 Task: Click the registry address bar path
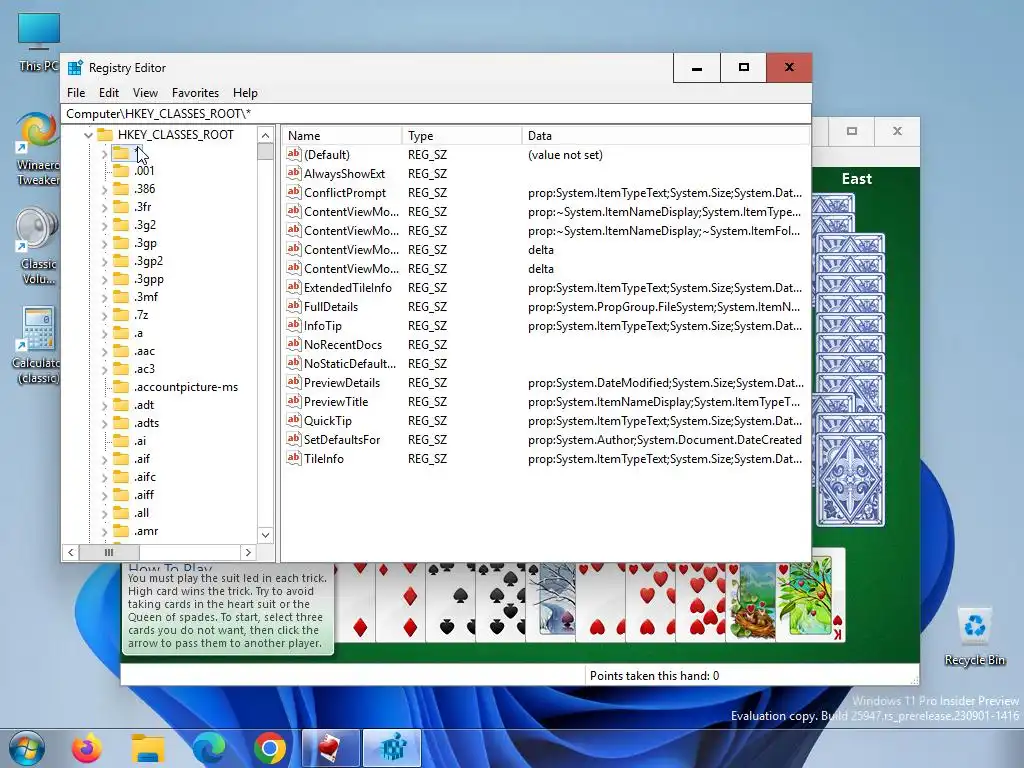[x=436, y=114]
